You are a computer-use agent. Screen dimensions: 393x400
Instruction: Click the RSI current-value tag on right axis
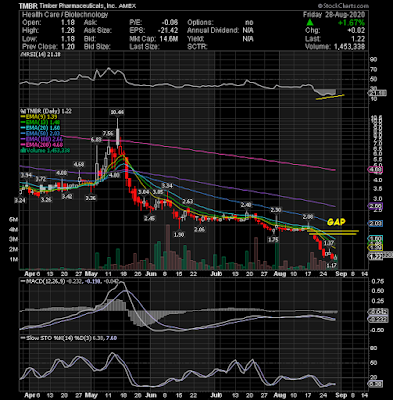pos(377,93)
